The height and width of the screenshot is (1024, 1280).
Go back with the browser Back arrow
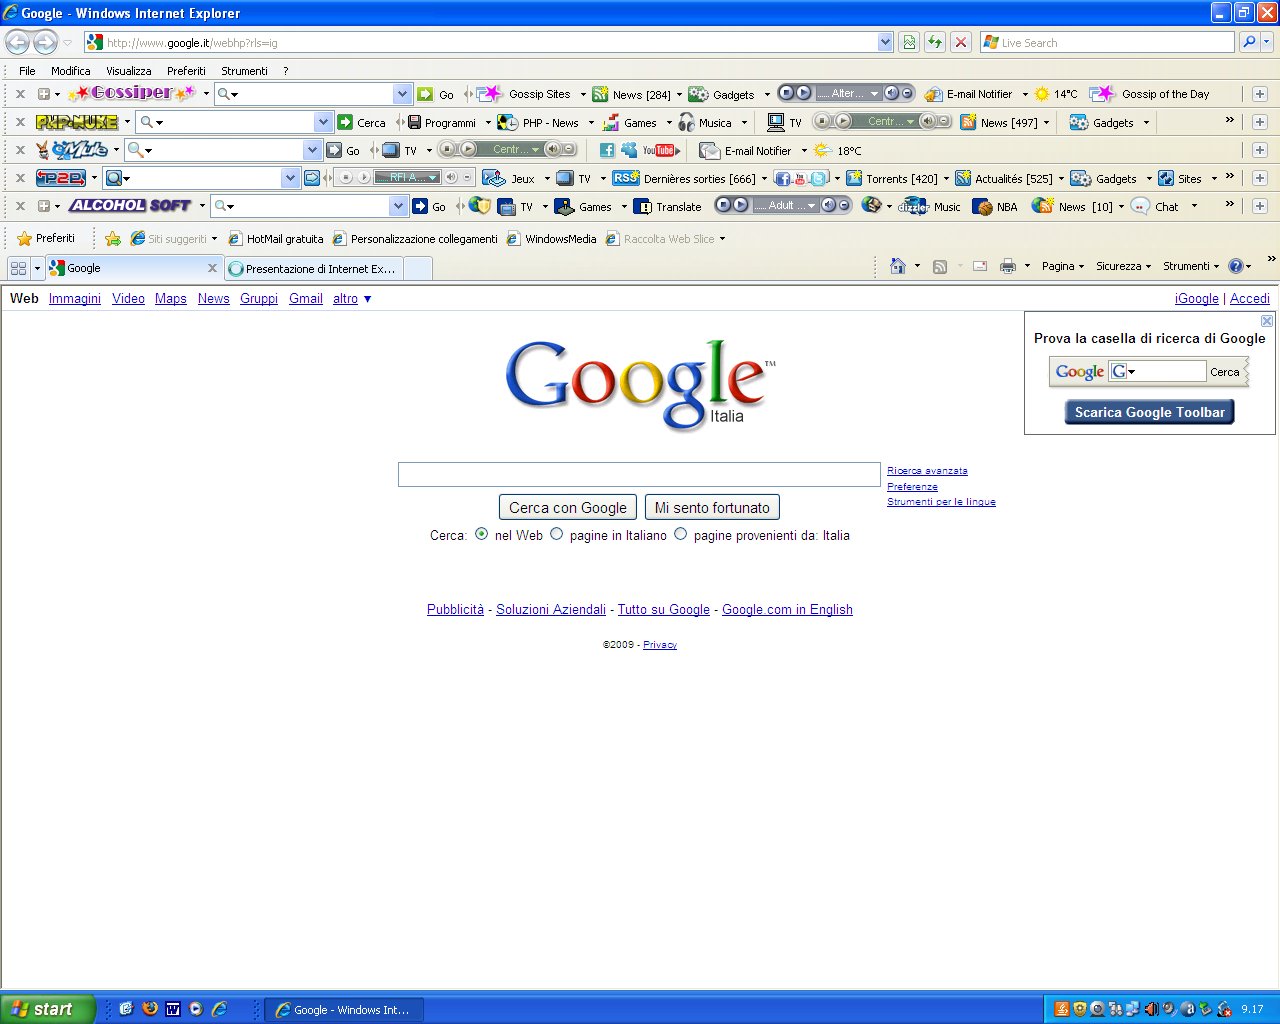point(18,42)
